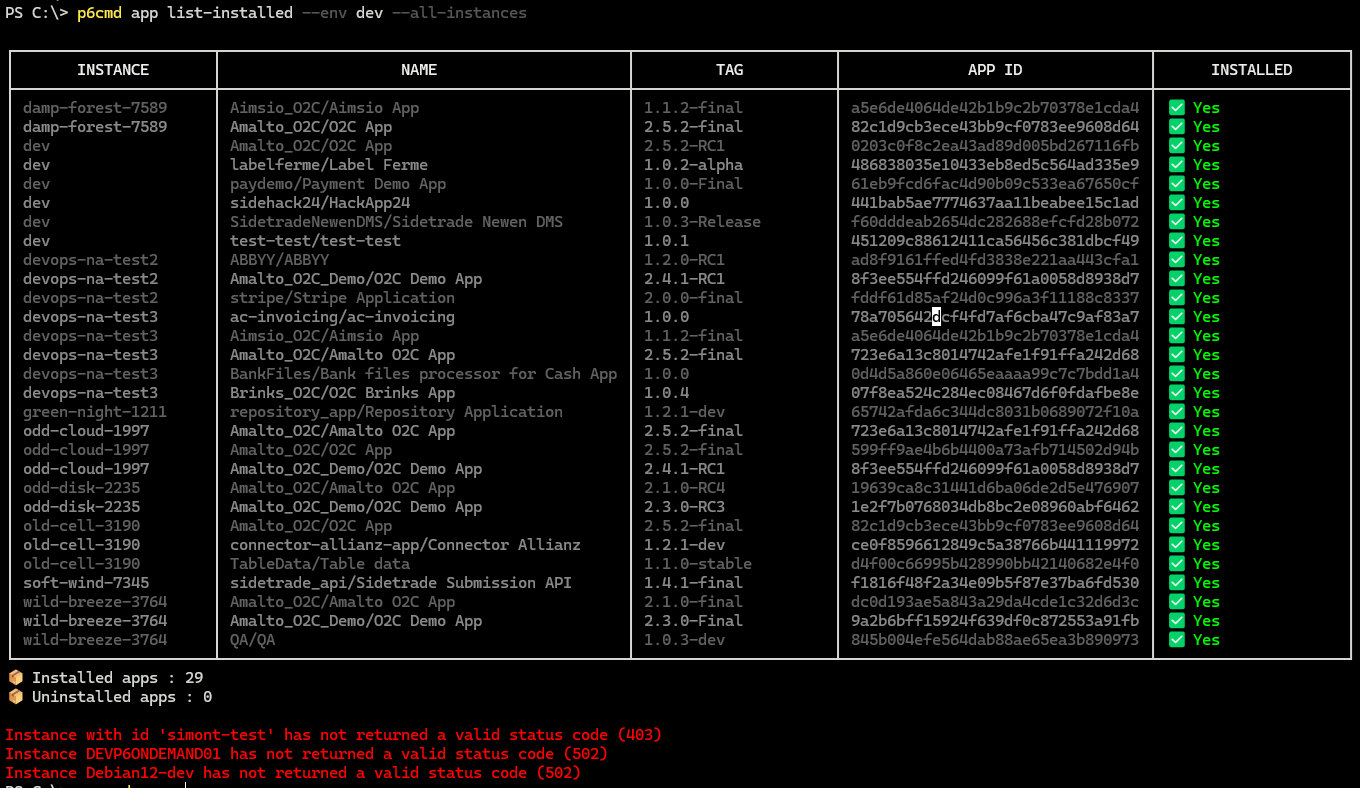Click the green check icon in the ac-invoicing/ac-invoicing row

tap(1177, 317)
